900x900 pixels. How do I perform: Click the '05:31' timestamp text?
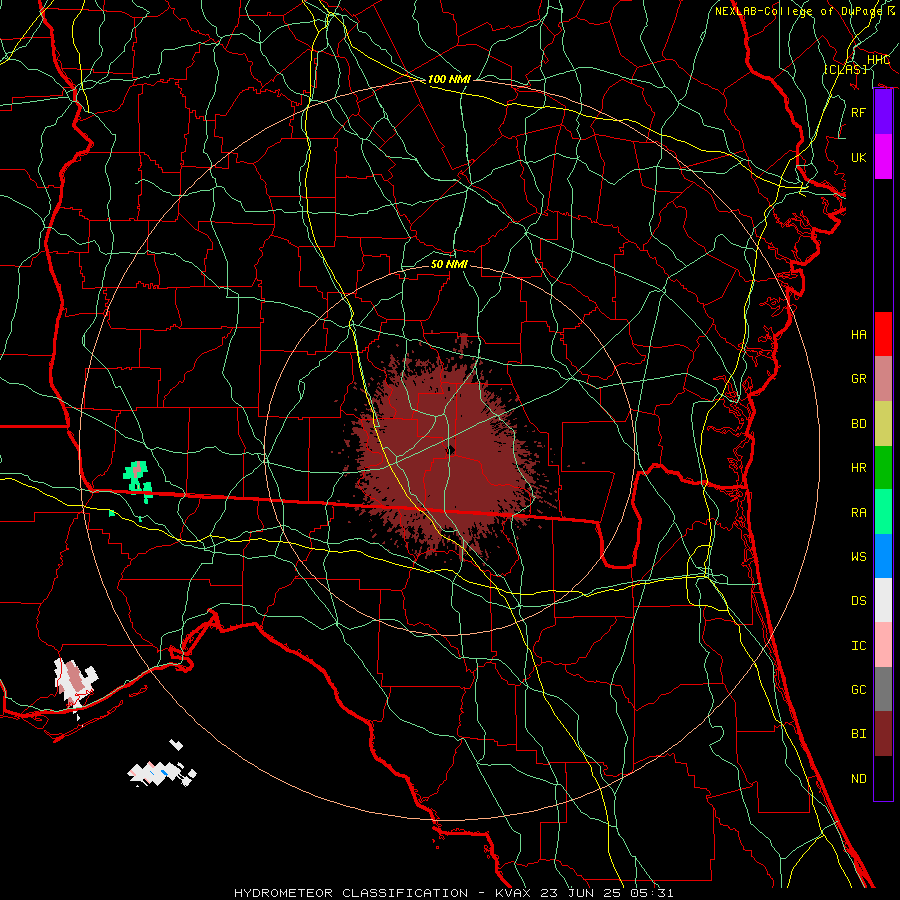tap(654, 893)
